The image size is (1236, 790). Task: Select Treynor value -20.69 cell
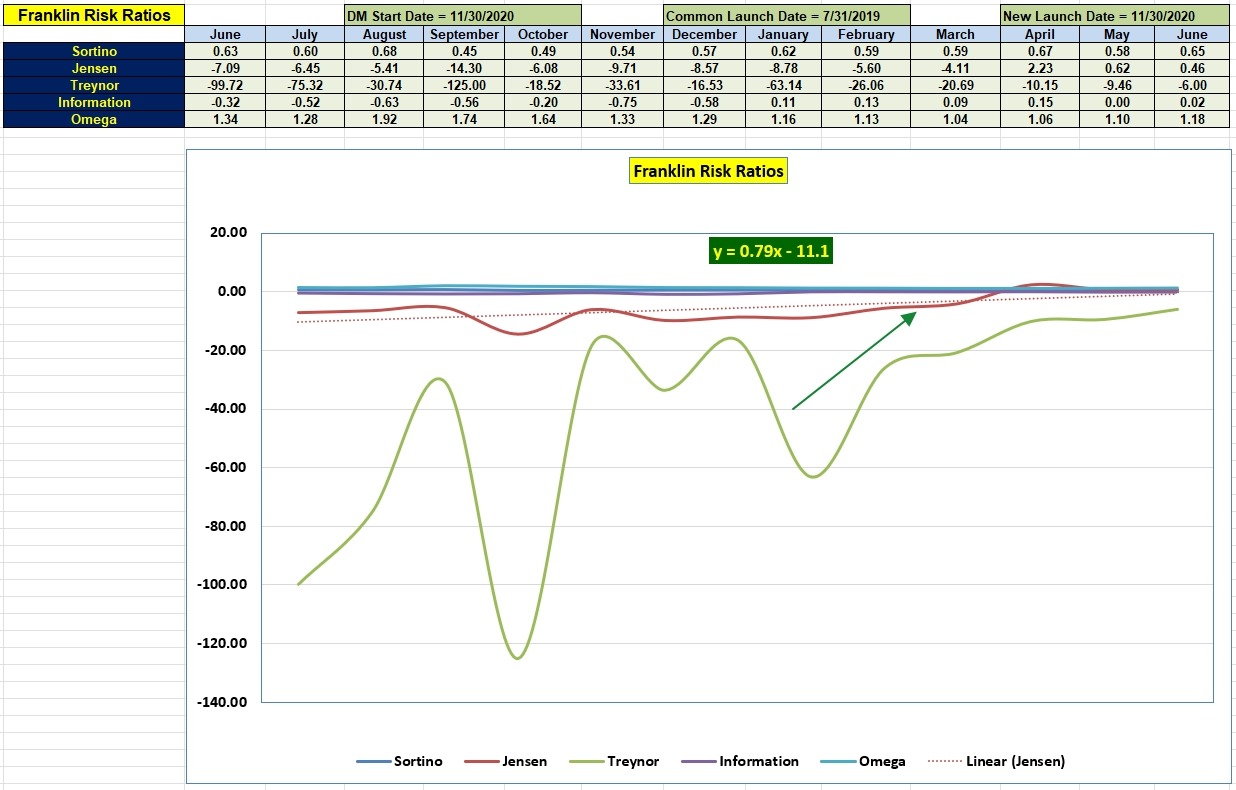pyautogui.click(x=955, y=85)
